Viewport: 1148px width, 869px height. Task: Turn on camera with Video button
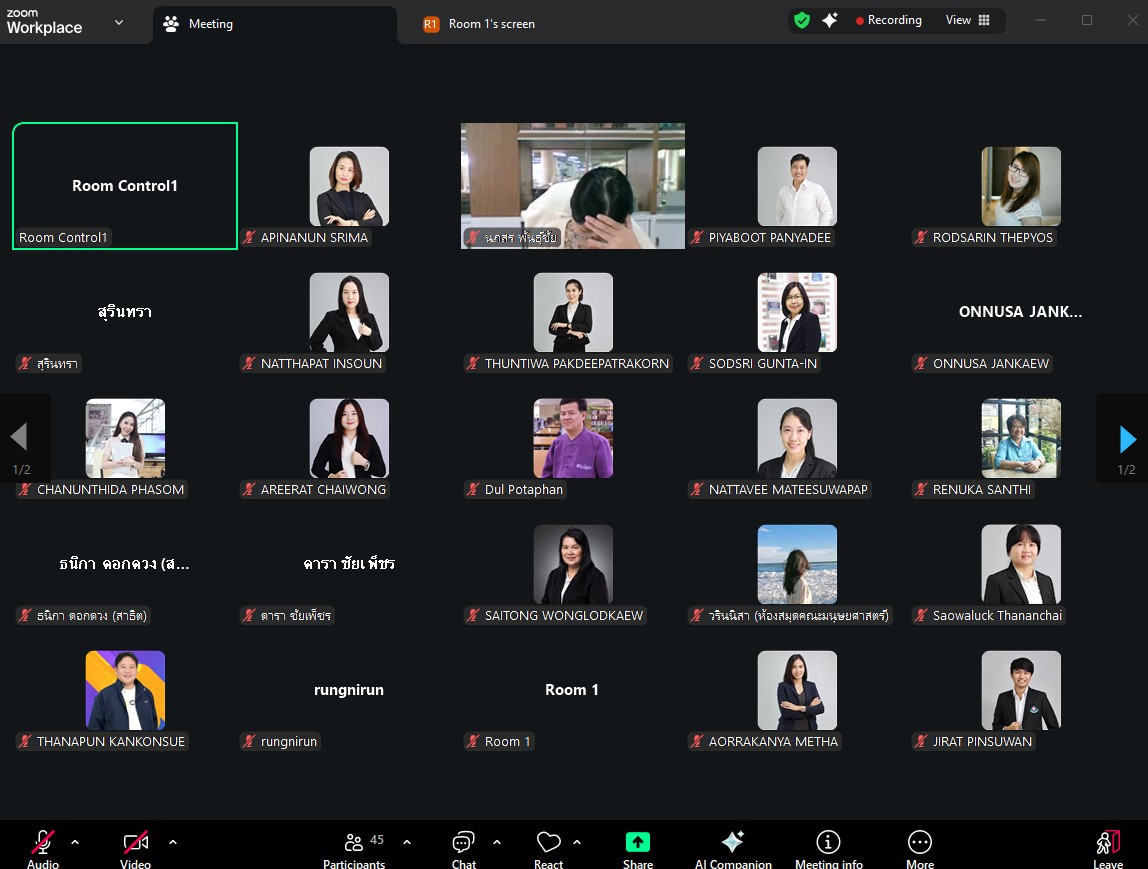[x=136, y=847]
